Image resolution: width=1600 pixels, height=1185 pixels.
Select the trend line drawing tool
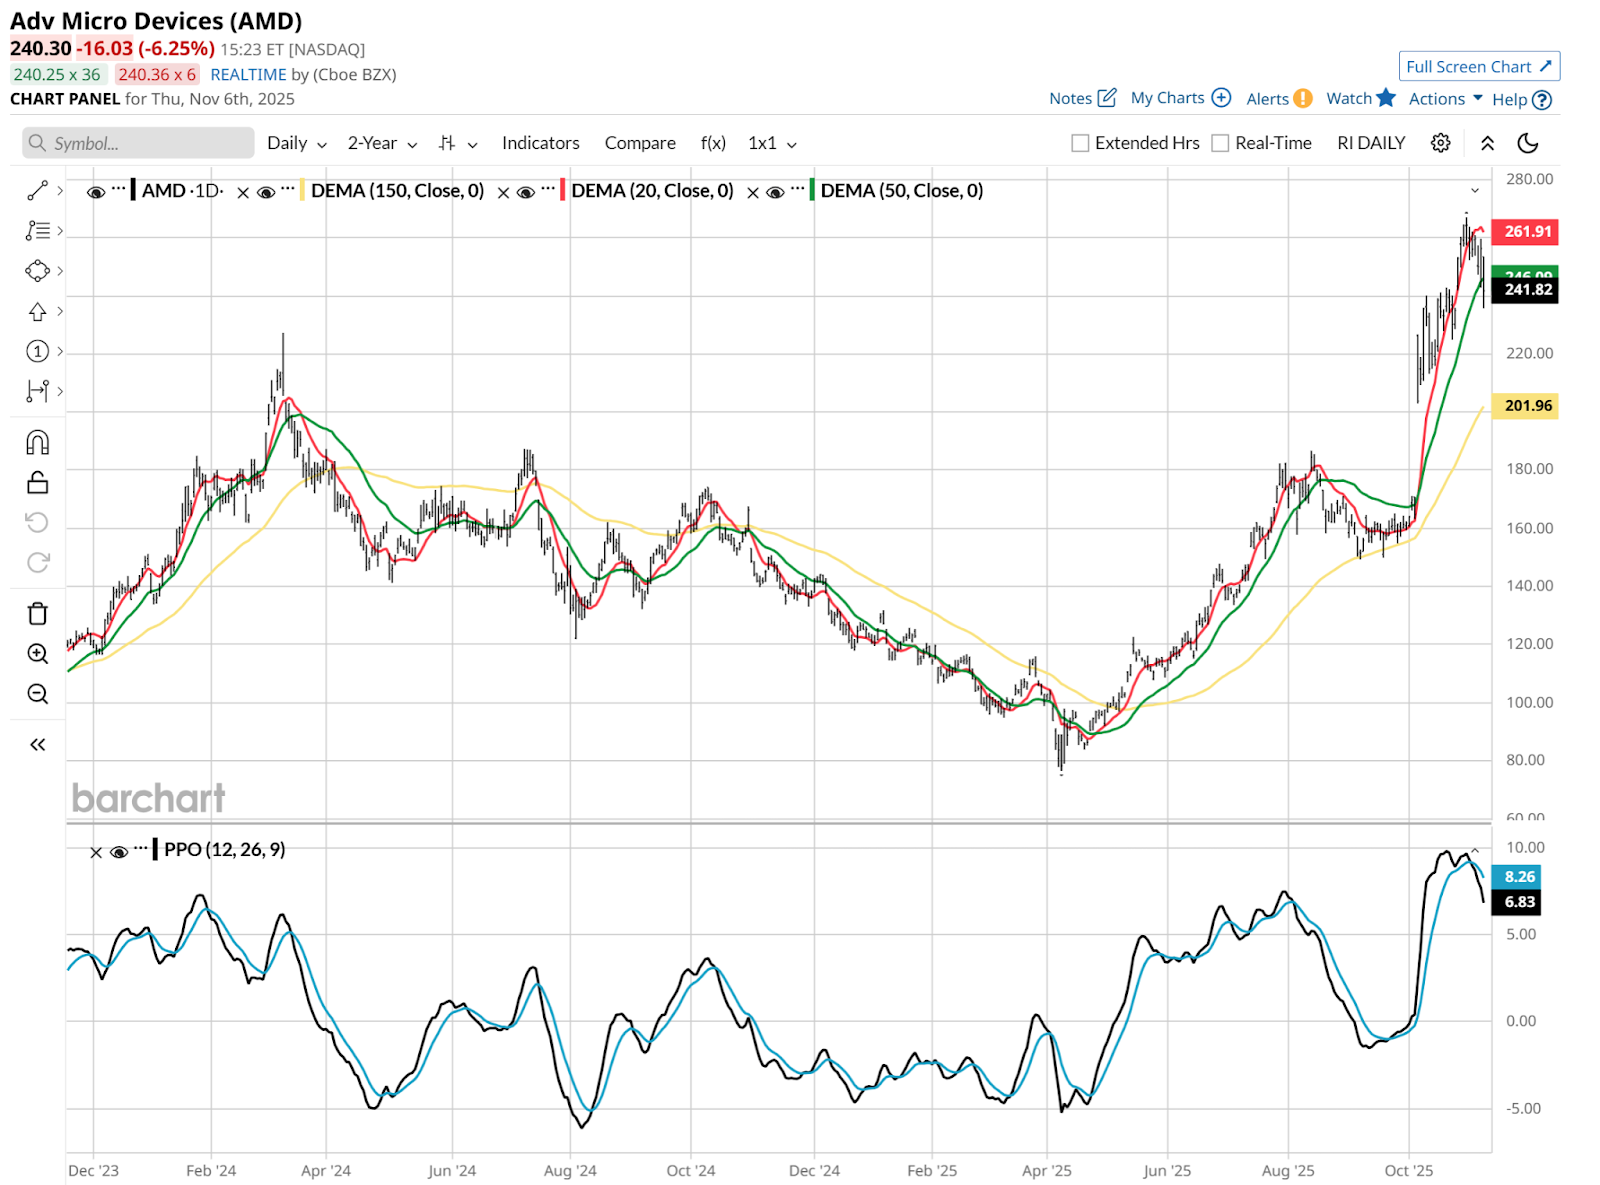pos(37,190)
